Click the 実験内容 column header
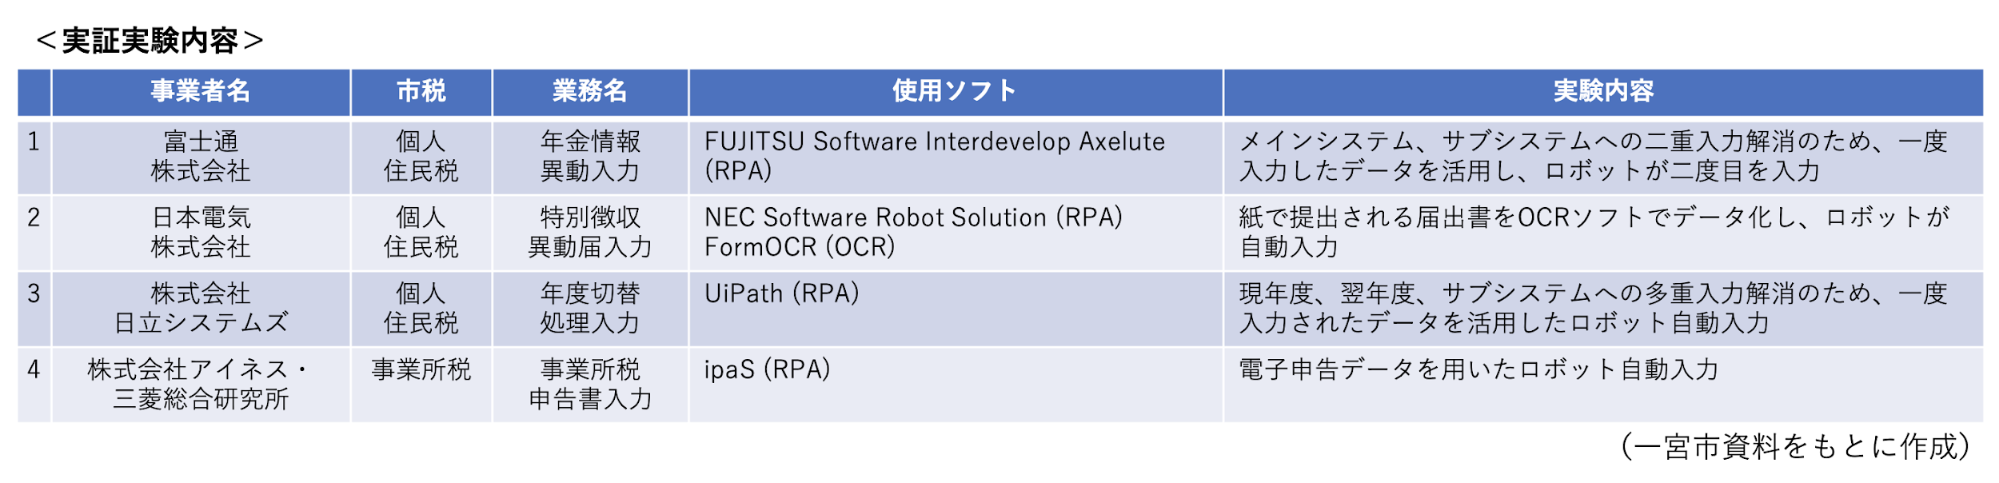This screenshot has width=1999, height=483. [1603, 92]
